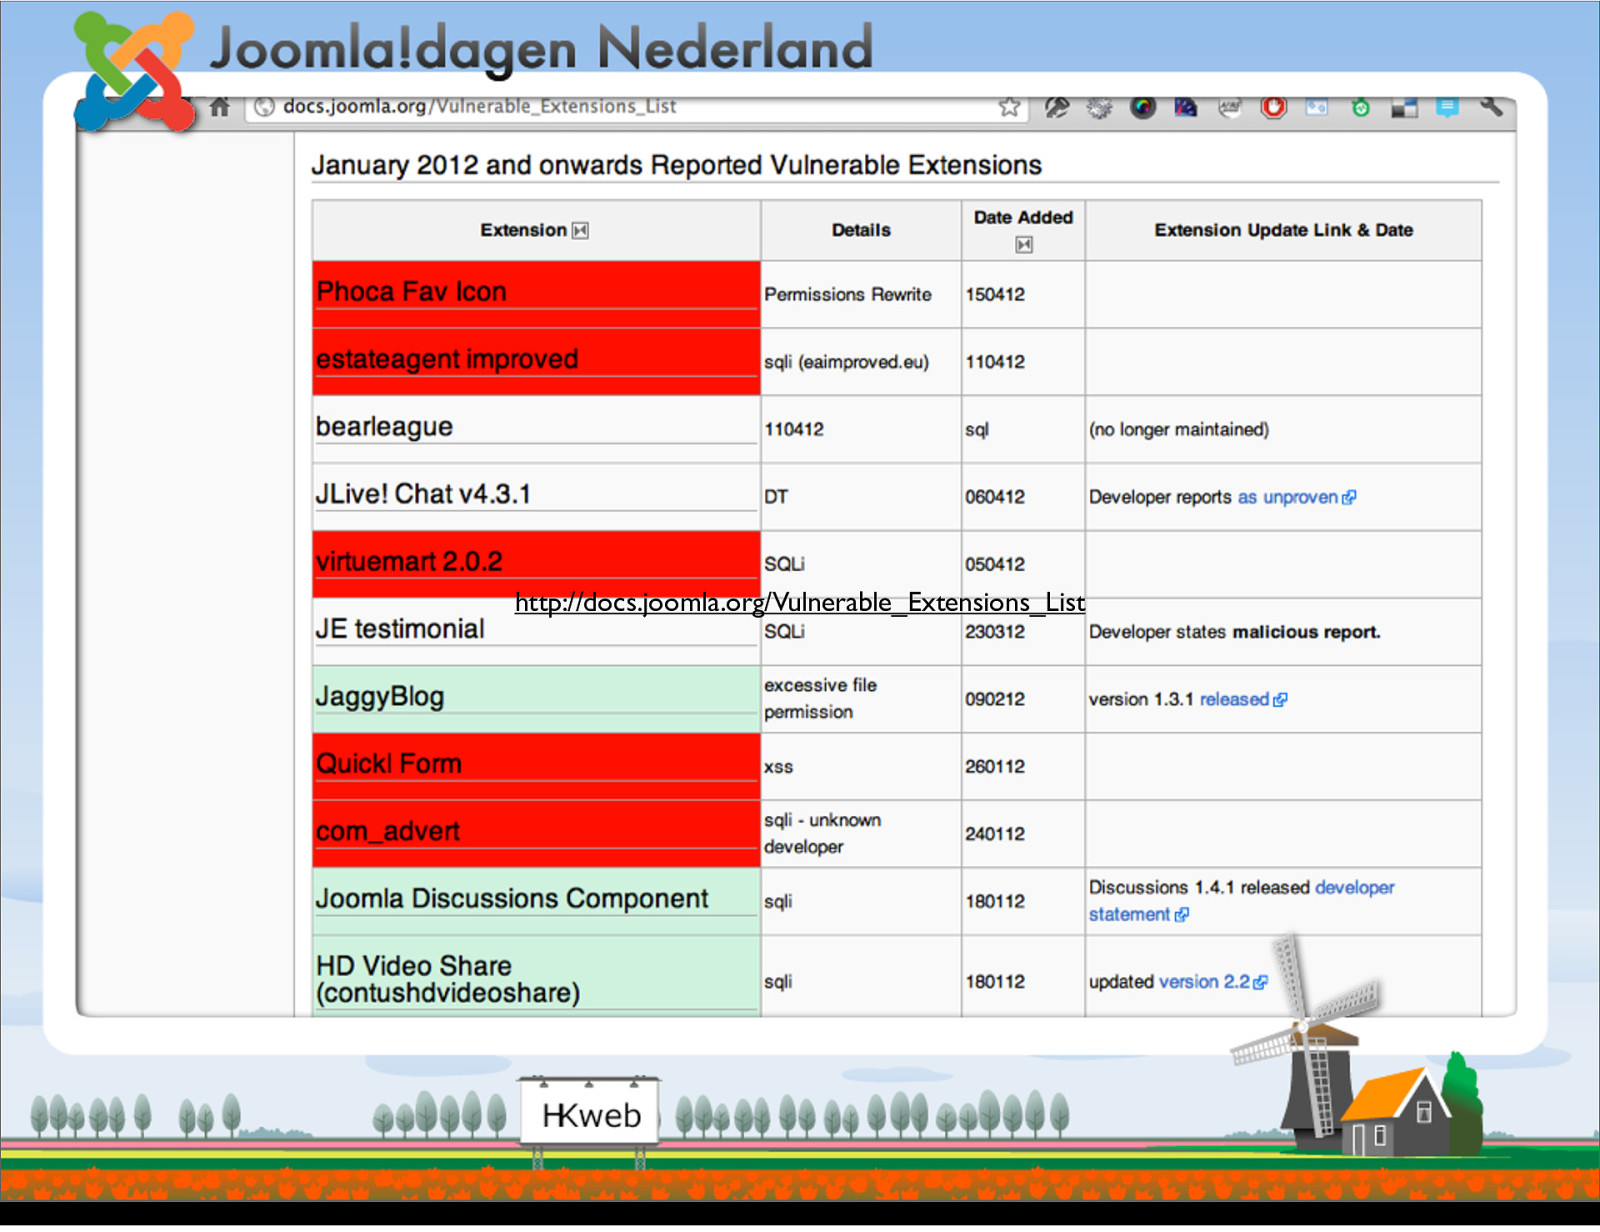Screen dimensions: 1600x1232
Task: Open the red power-stop extension icon
Action: click(x=1273, y=107)
